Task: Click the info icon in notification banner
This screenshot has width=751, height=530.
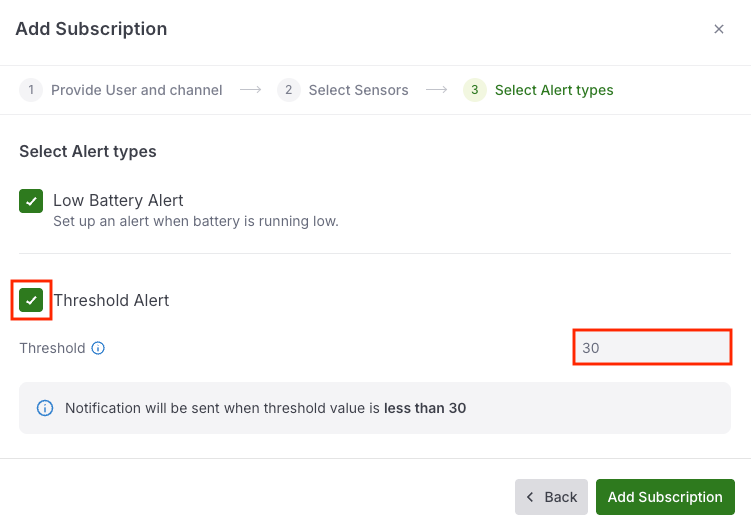Action: (x=45, y=408)
